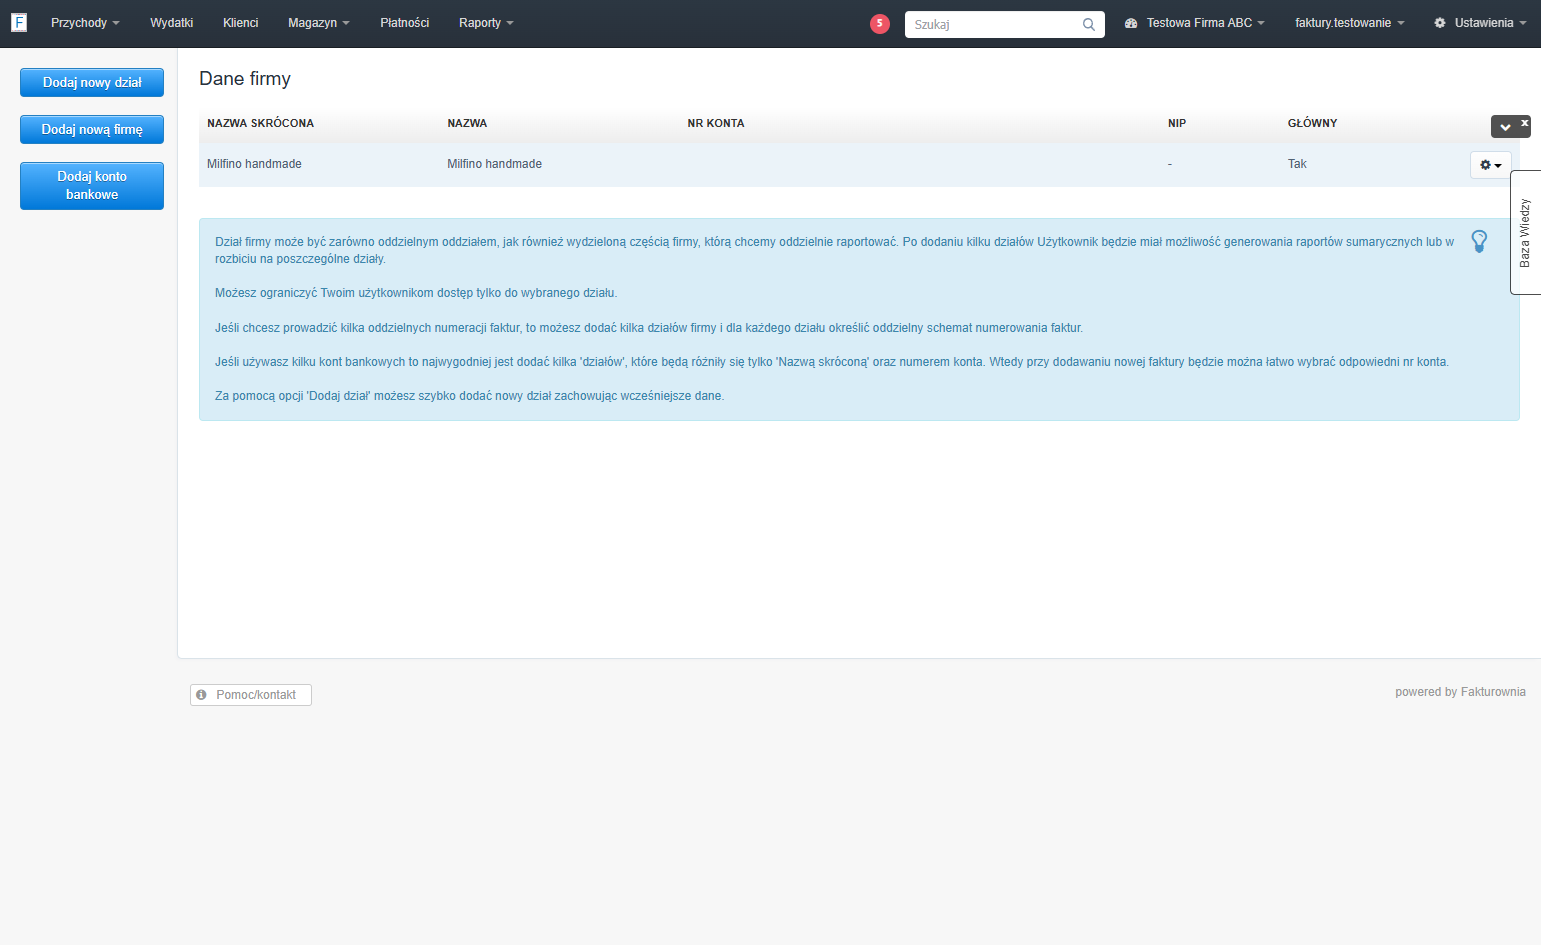Image resolution: width=1541 pixels, height=945 pixels.
Task: Go to Wydatki section
Action: [x=172, y=23]
